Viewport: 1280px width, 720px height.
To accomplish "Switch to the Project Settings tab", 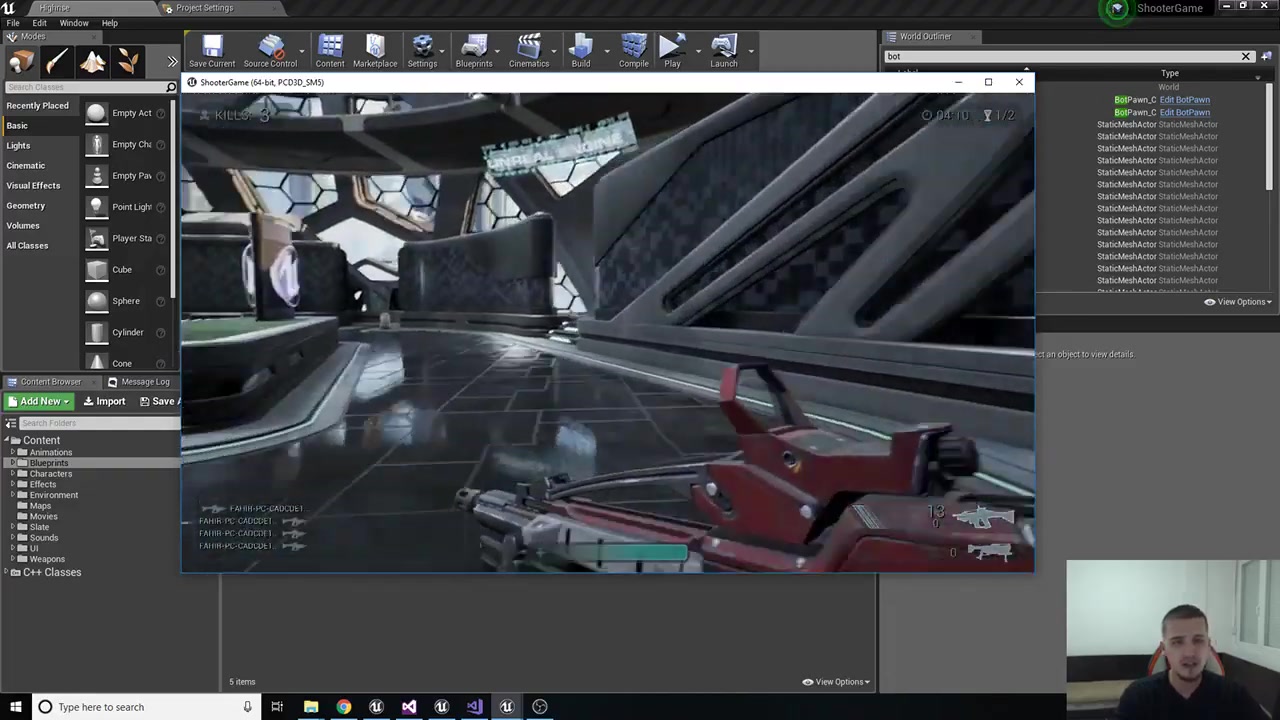I will click(x=204, y=8).
